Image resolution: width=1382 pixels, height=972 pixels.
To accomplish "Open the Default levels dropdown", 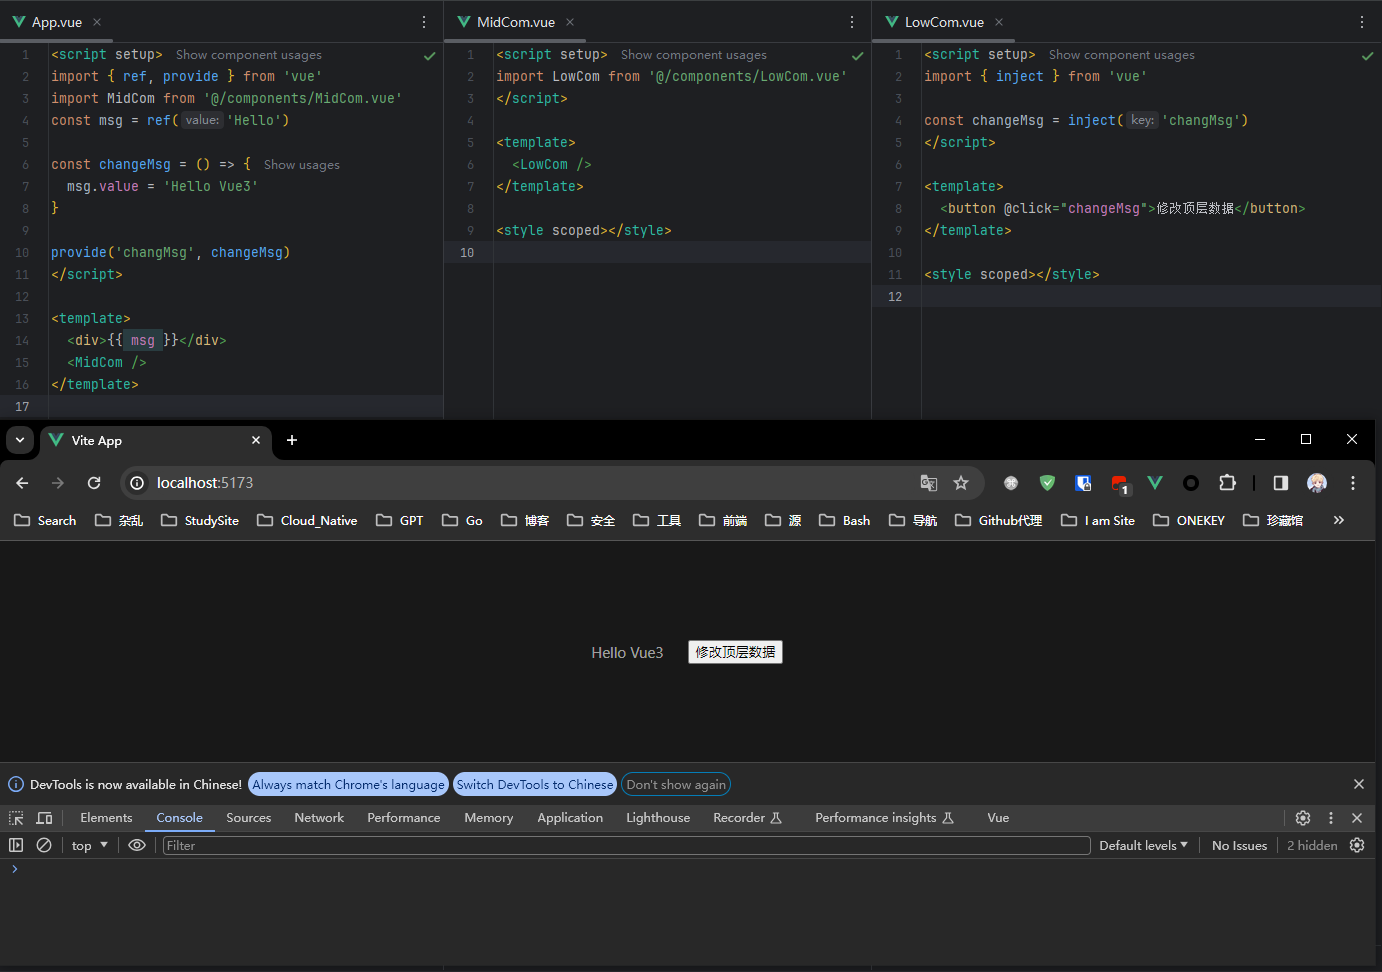I will [1143, 845].
